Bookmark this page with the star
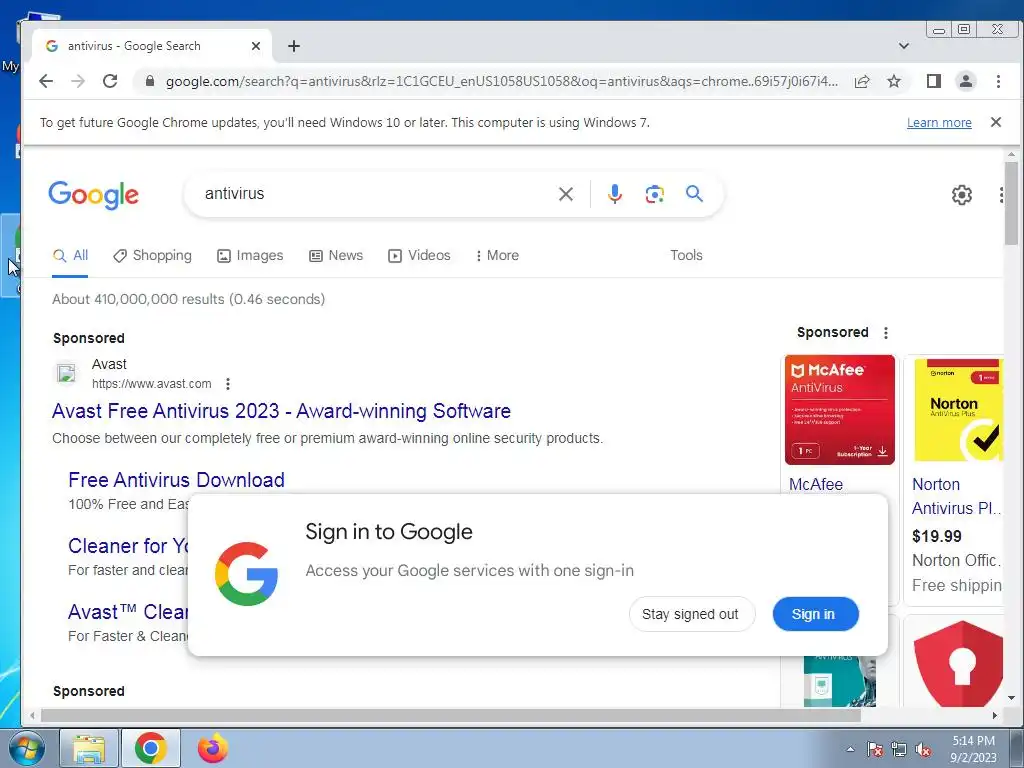Image resolution: width=1024 pixels, height=768 pixels. pos(894,81)
